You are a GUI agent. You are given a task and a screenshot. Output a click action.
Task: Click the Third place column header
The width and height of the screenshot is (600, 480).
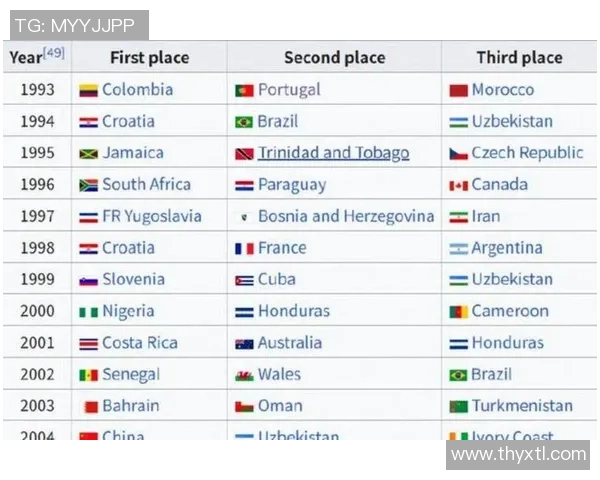click(519, 58)
